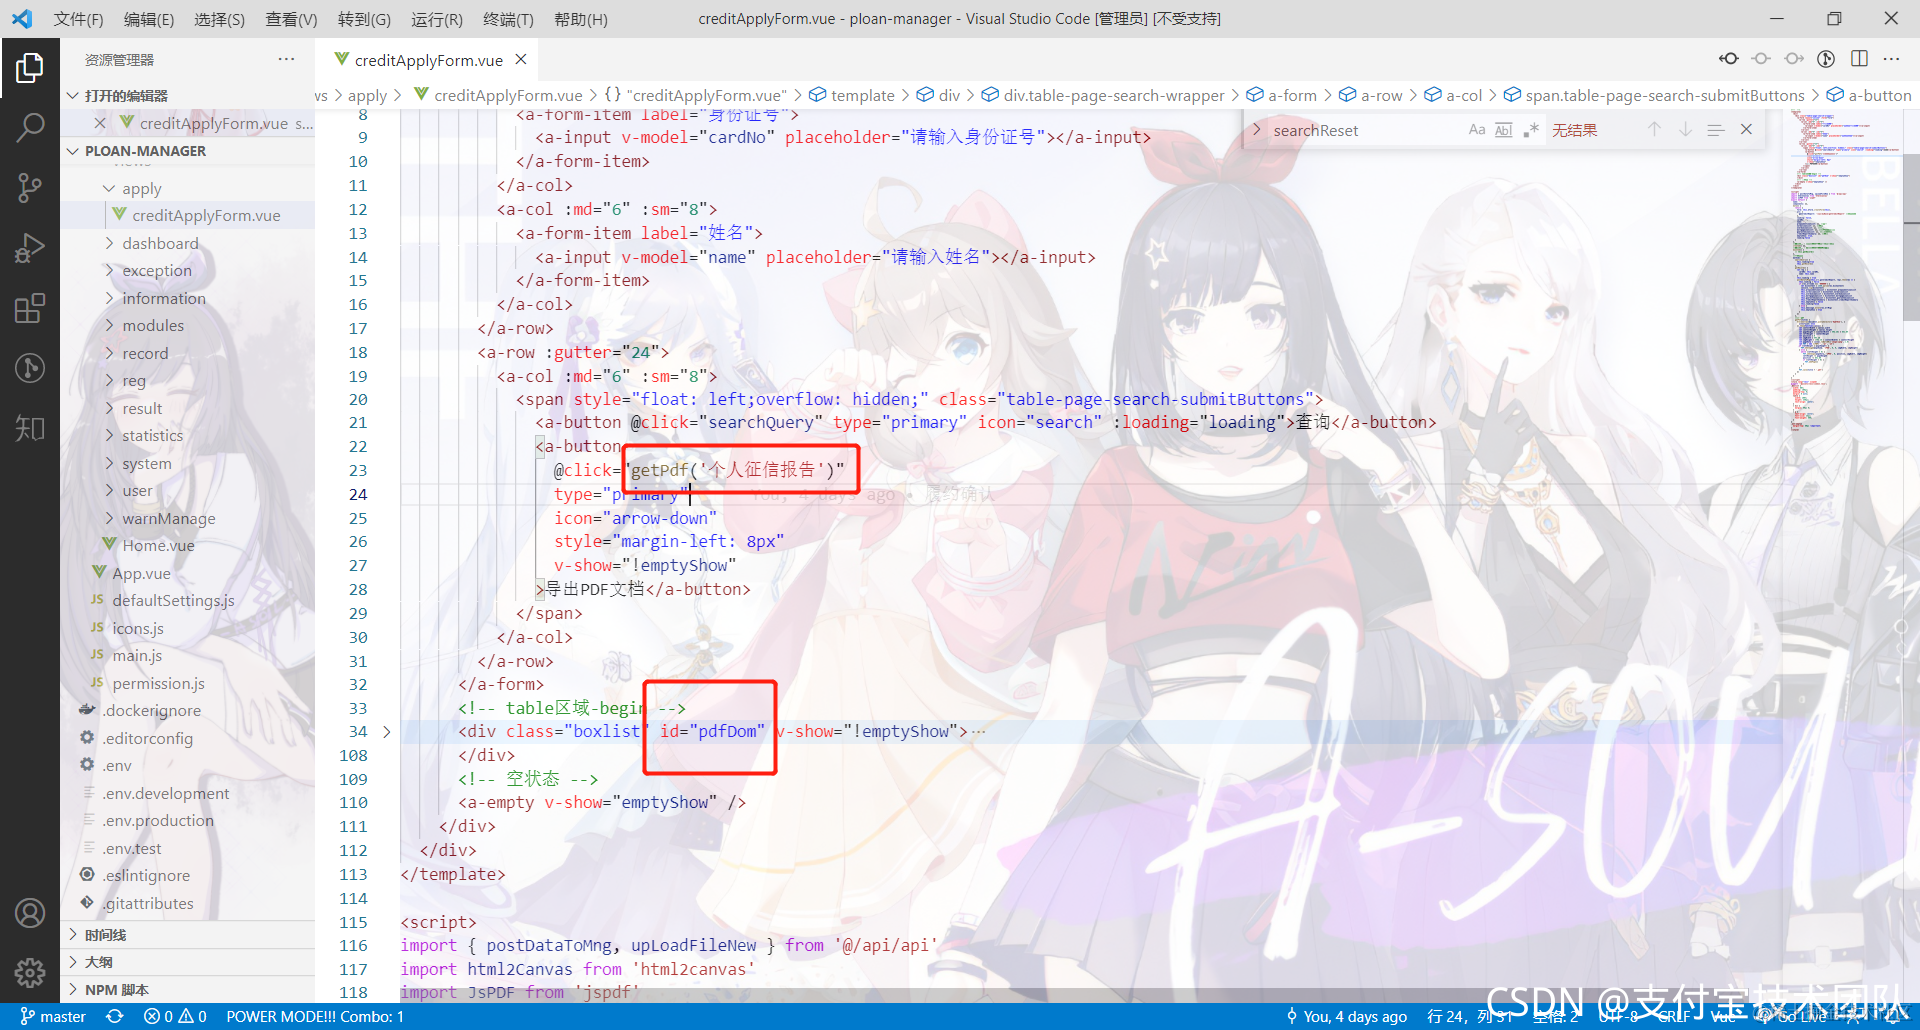Open the 编辑(E) menu
Screen dimensions: 1920x1030
click(149, 19)
